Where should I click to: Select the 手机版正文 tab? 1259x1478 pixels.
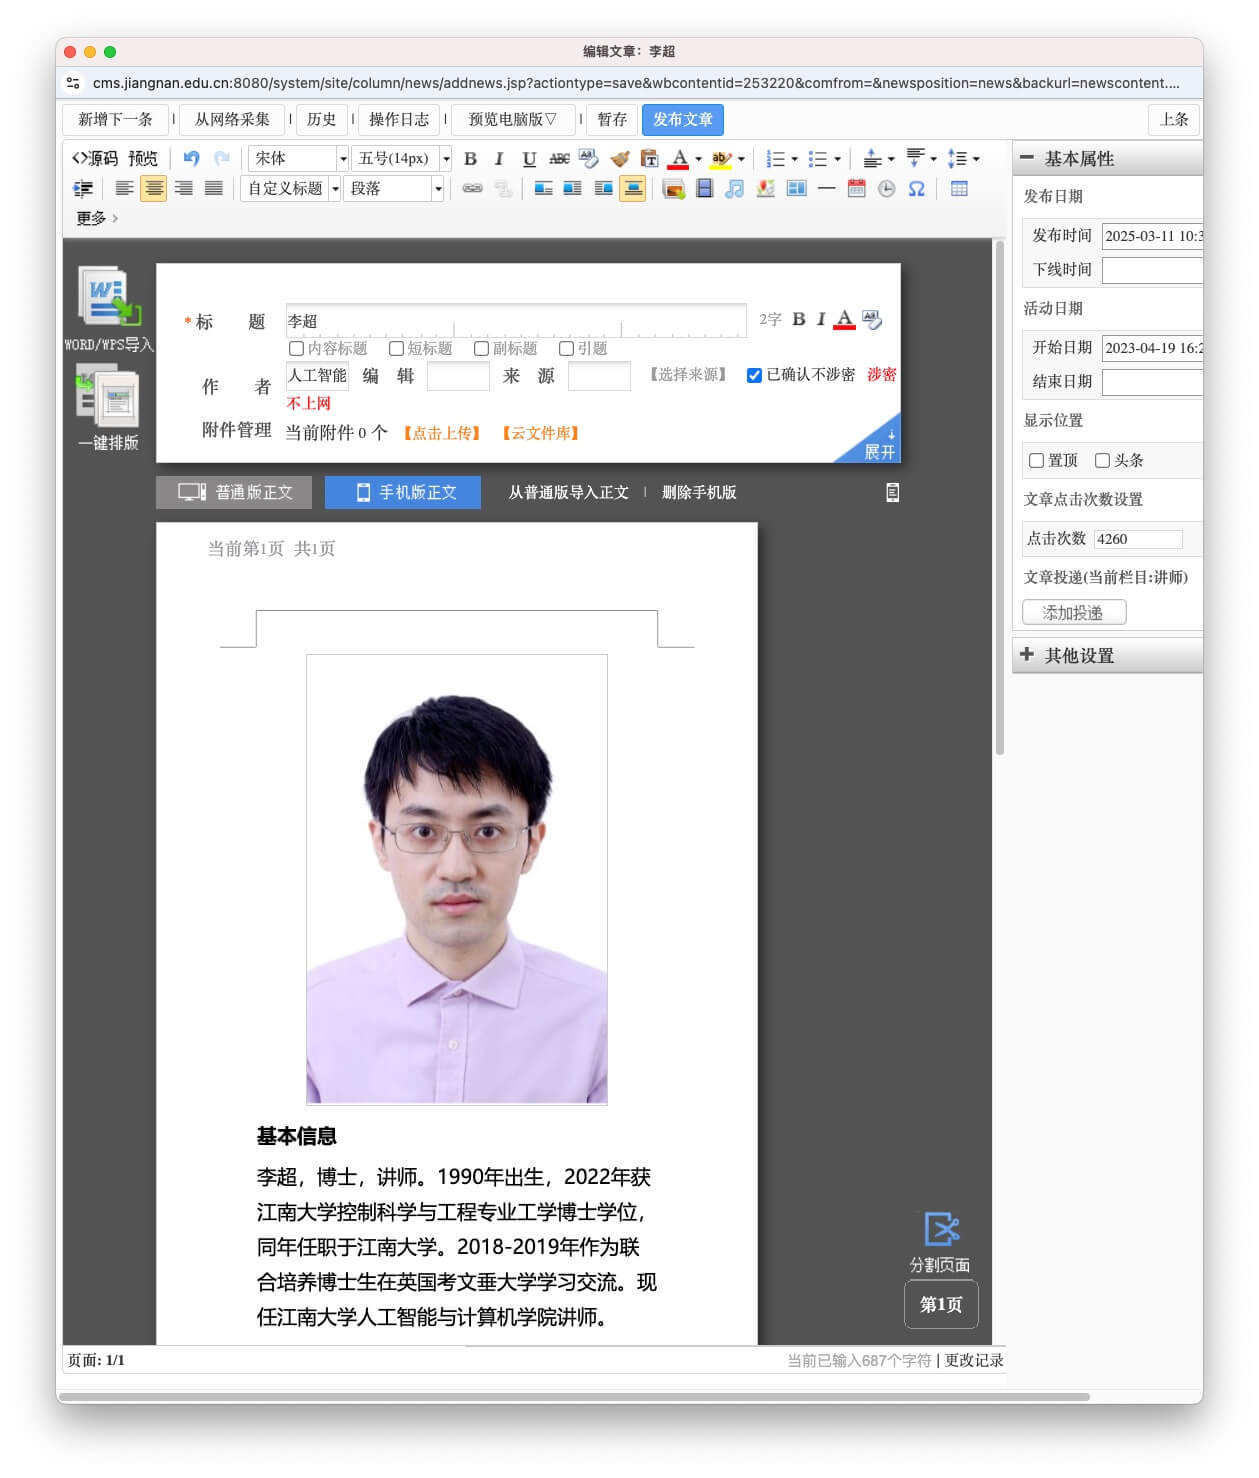click(x=403, y=492)
